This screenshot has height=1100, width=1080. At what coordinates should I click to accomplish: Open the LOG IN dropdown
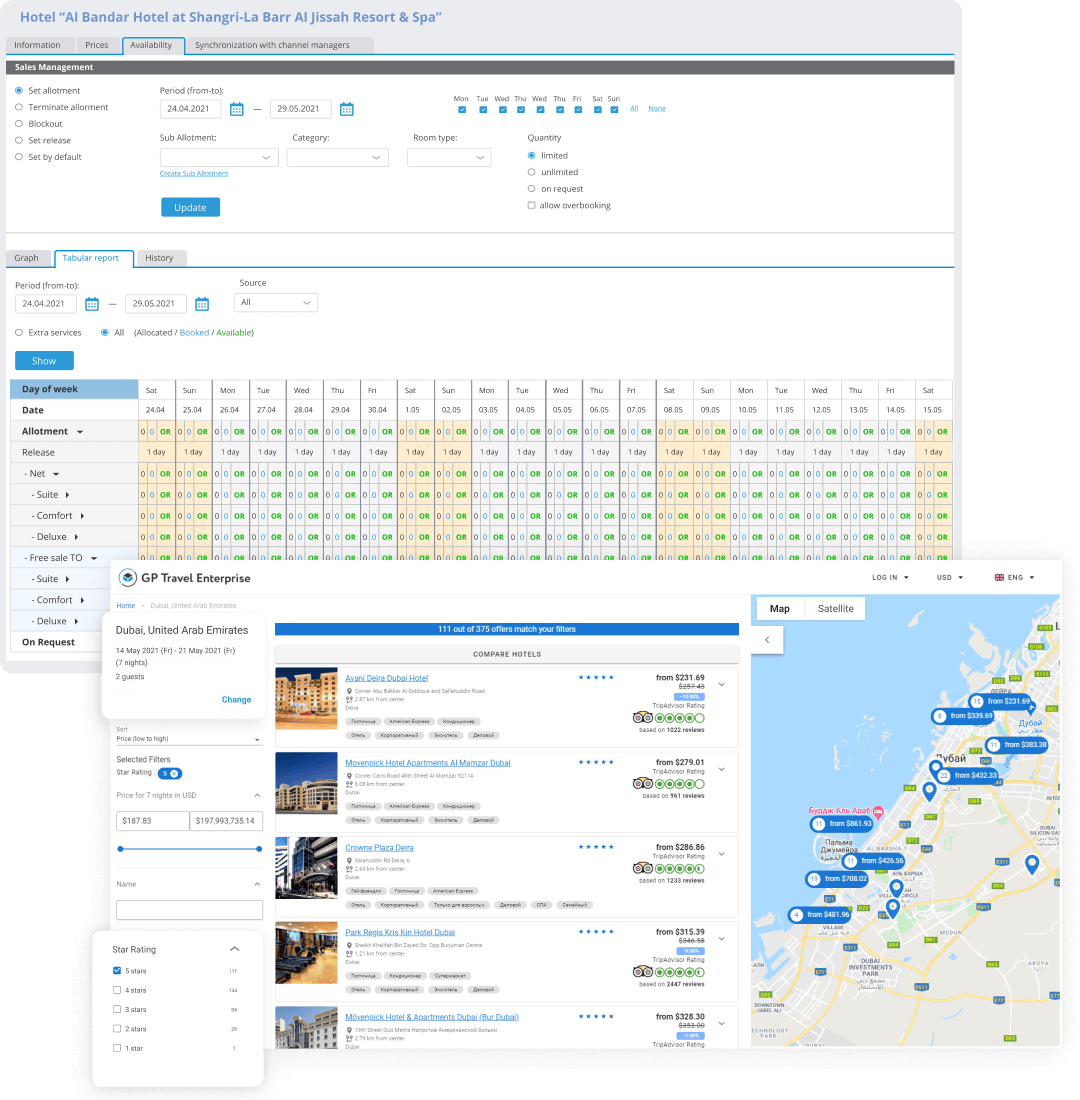click(891, 577)
